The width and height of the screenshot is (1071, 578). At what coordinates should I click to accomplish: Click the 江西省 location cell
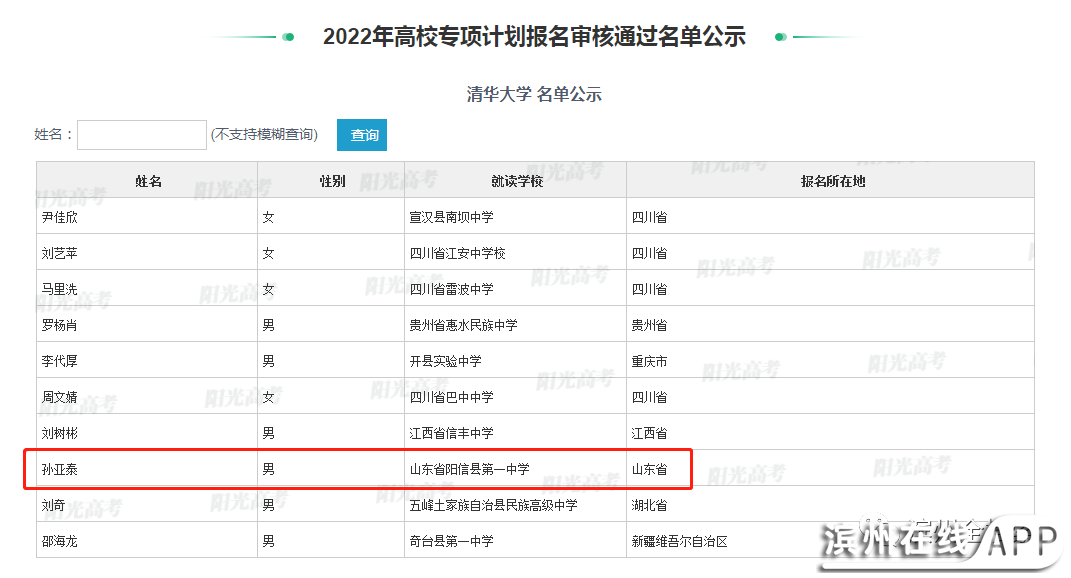pyautogui.click(x=649, y=433)
